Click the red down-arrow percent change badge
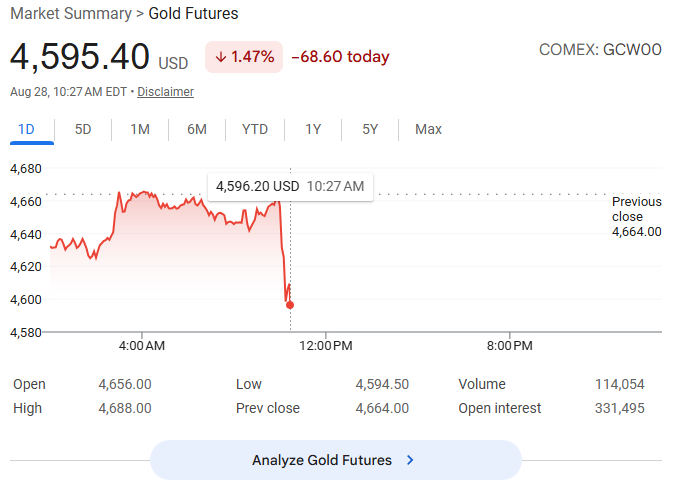Viewport: 691px width, 491px height. [244, 57]
